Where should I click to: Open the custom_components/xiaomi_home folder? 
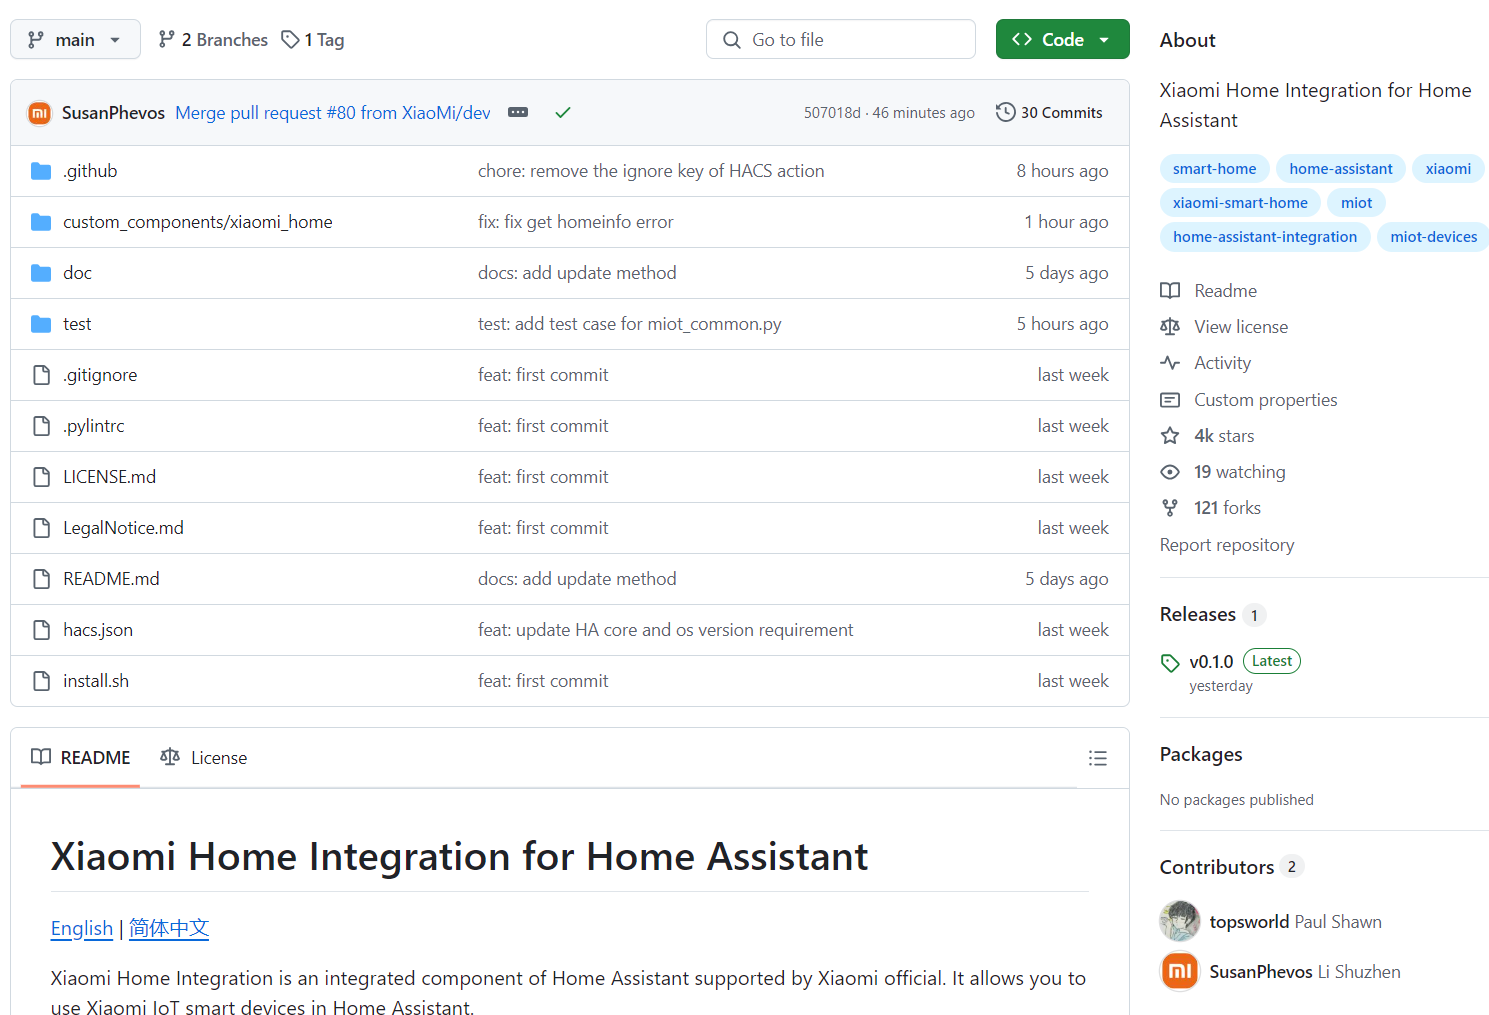pos(197,222)
